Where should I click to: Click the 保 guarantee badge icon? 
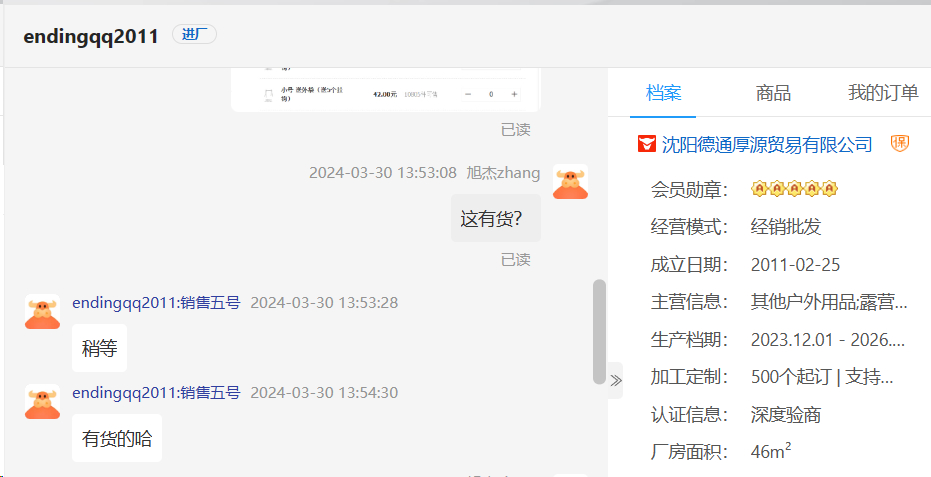[900, 144]
